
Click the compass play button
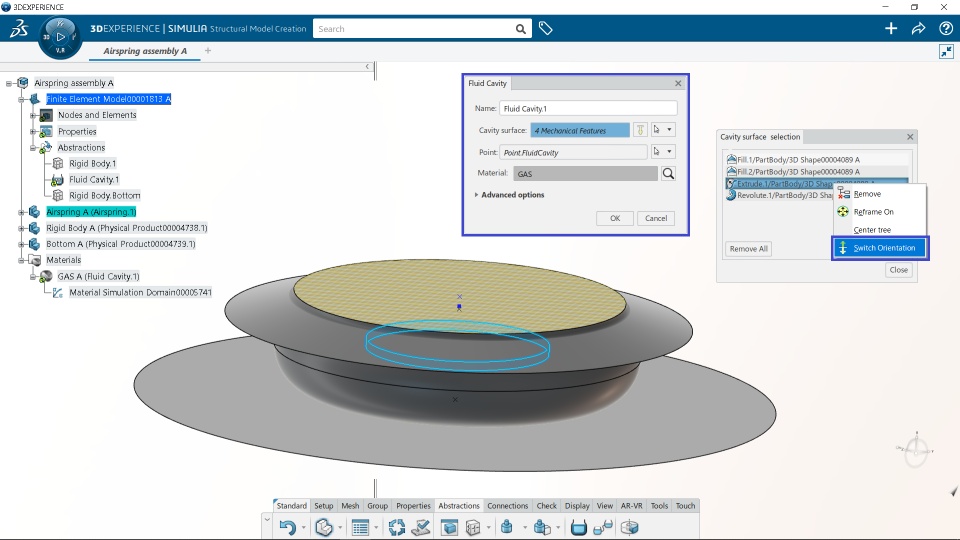[60, 37]
